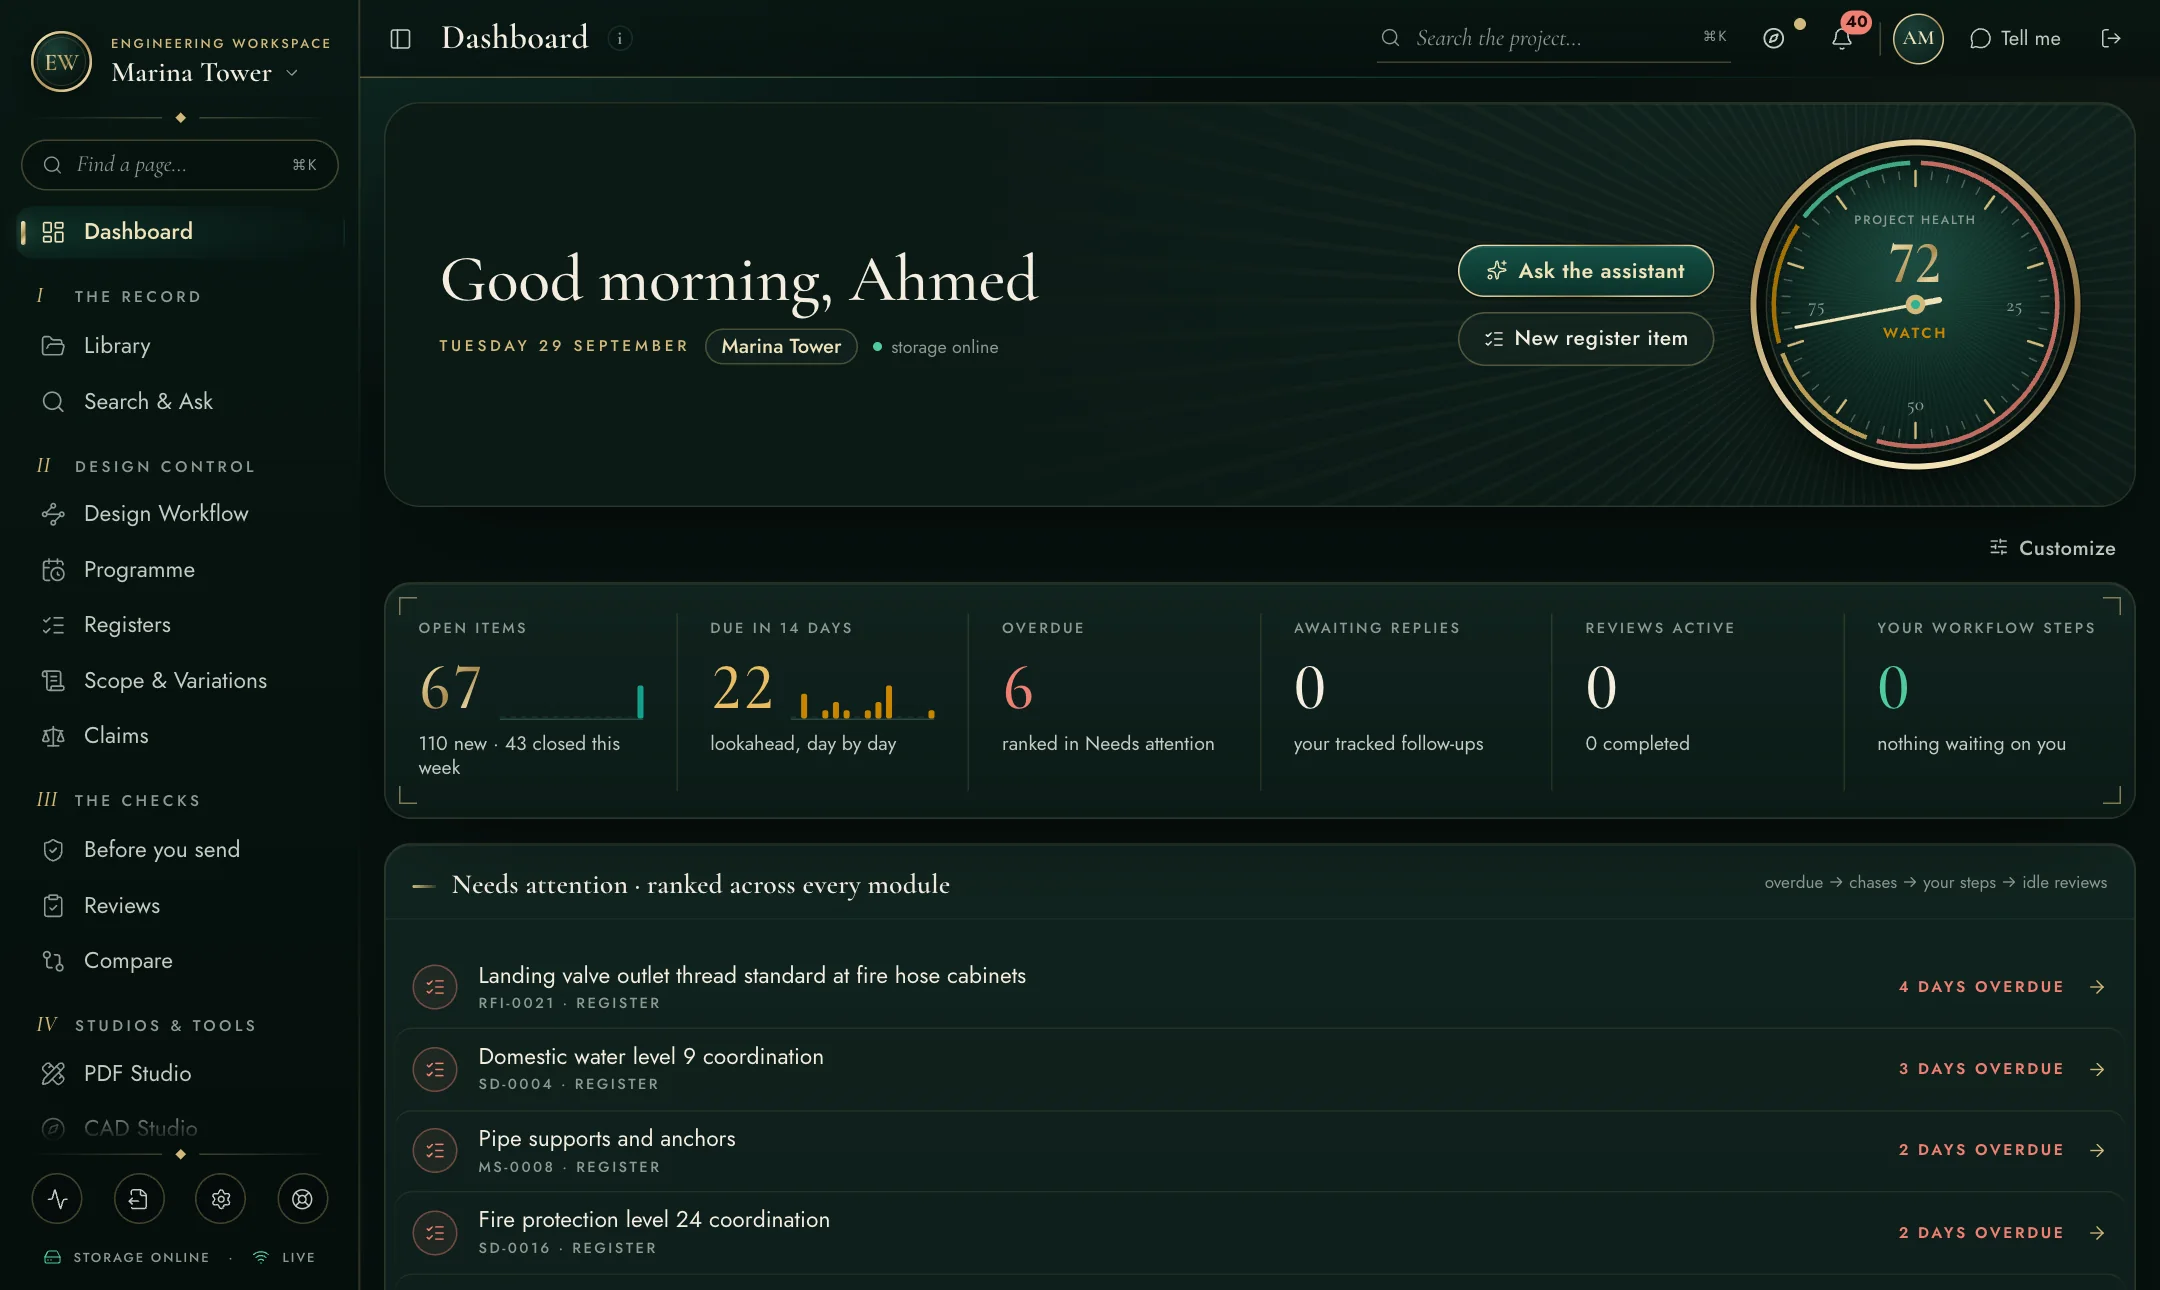Go to Dashboard in the sidebar
Image resolution: width=2160 pixels, height=1290 pixels.
pos(180,232)
